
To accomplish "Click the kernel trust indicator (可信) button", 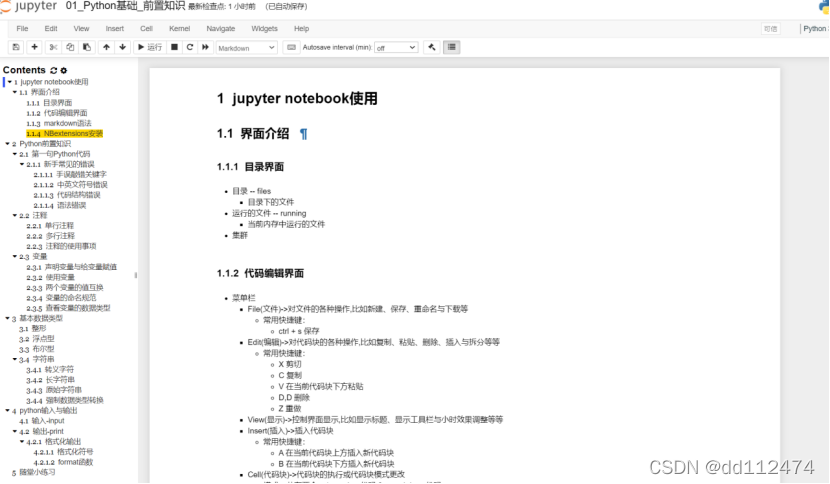I will click(x=770, y=29).
